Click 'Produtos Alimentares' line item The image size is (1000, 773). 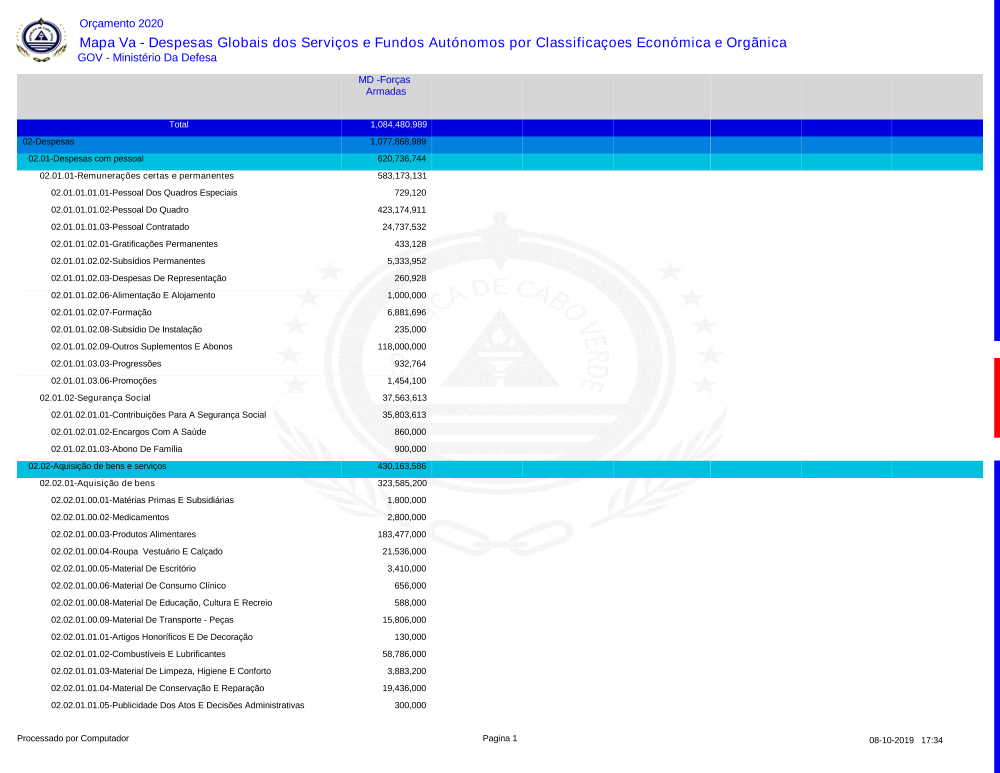click(124, 534)
